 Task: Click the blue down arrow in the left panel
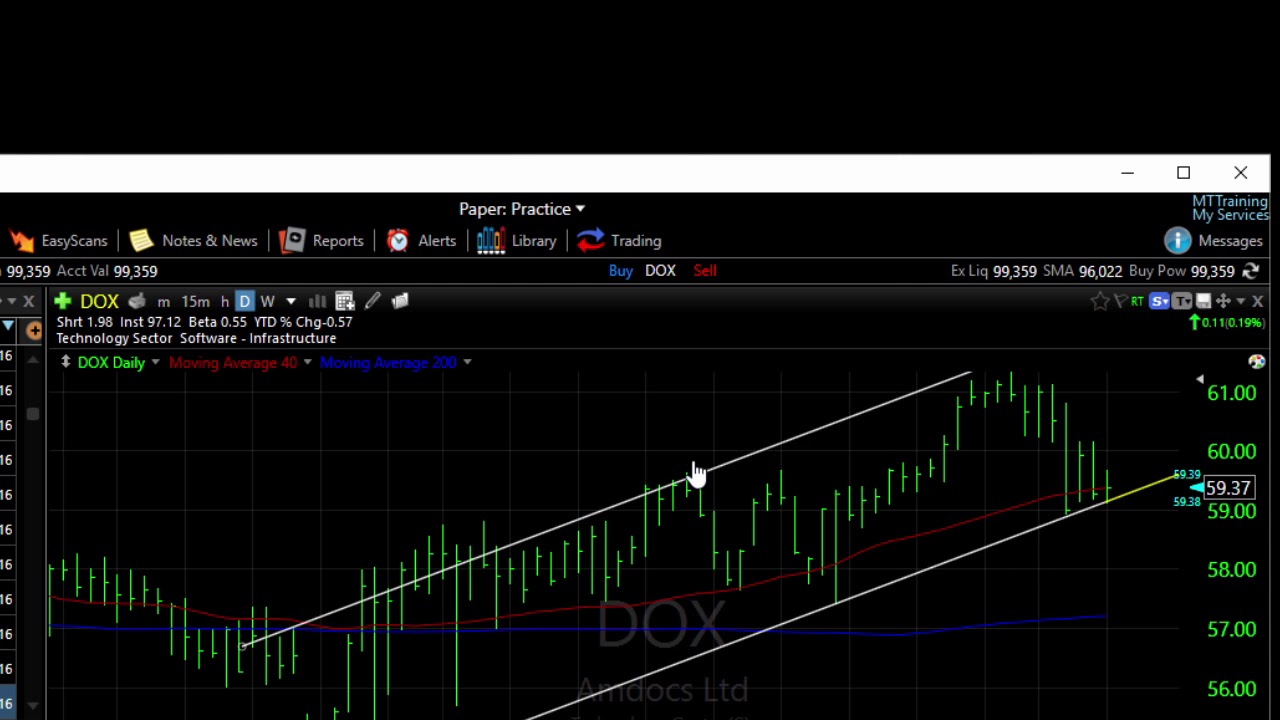point(7,327)
